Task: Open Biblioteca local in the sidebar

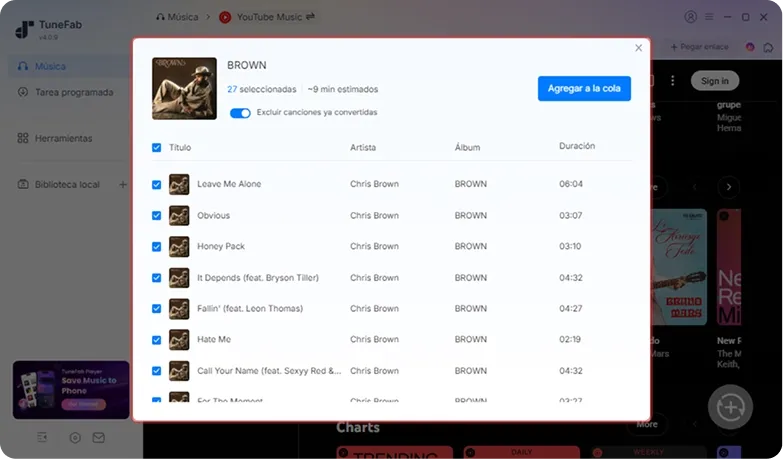Action: (59, 184)
